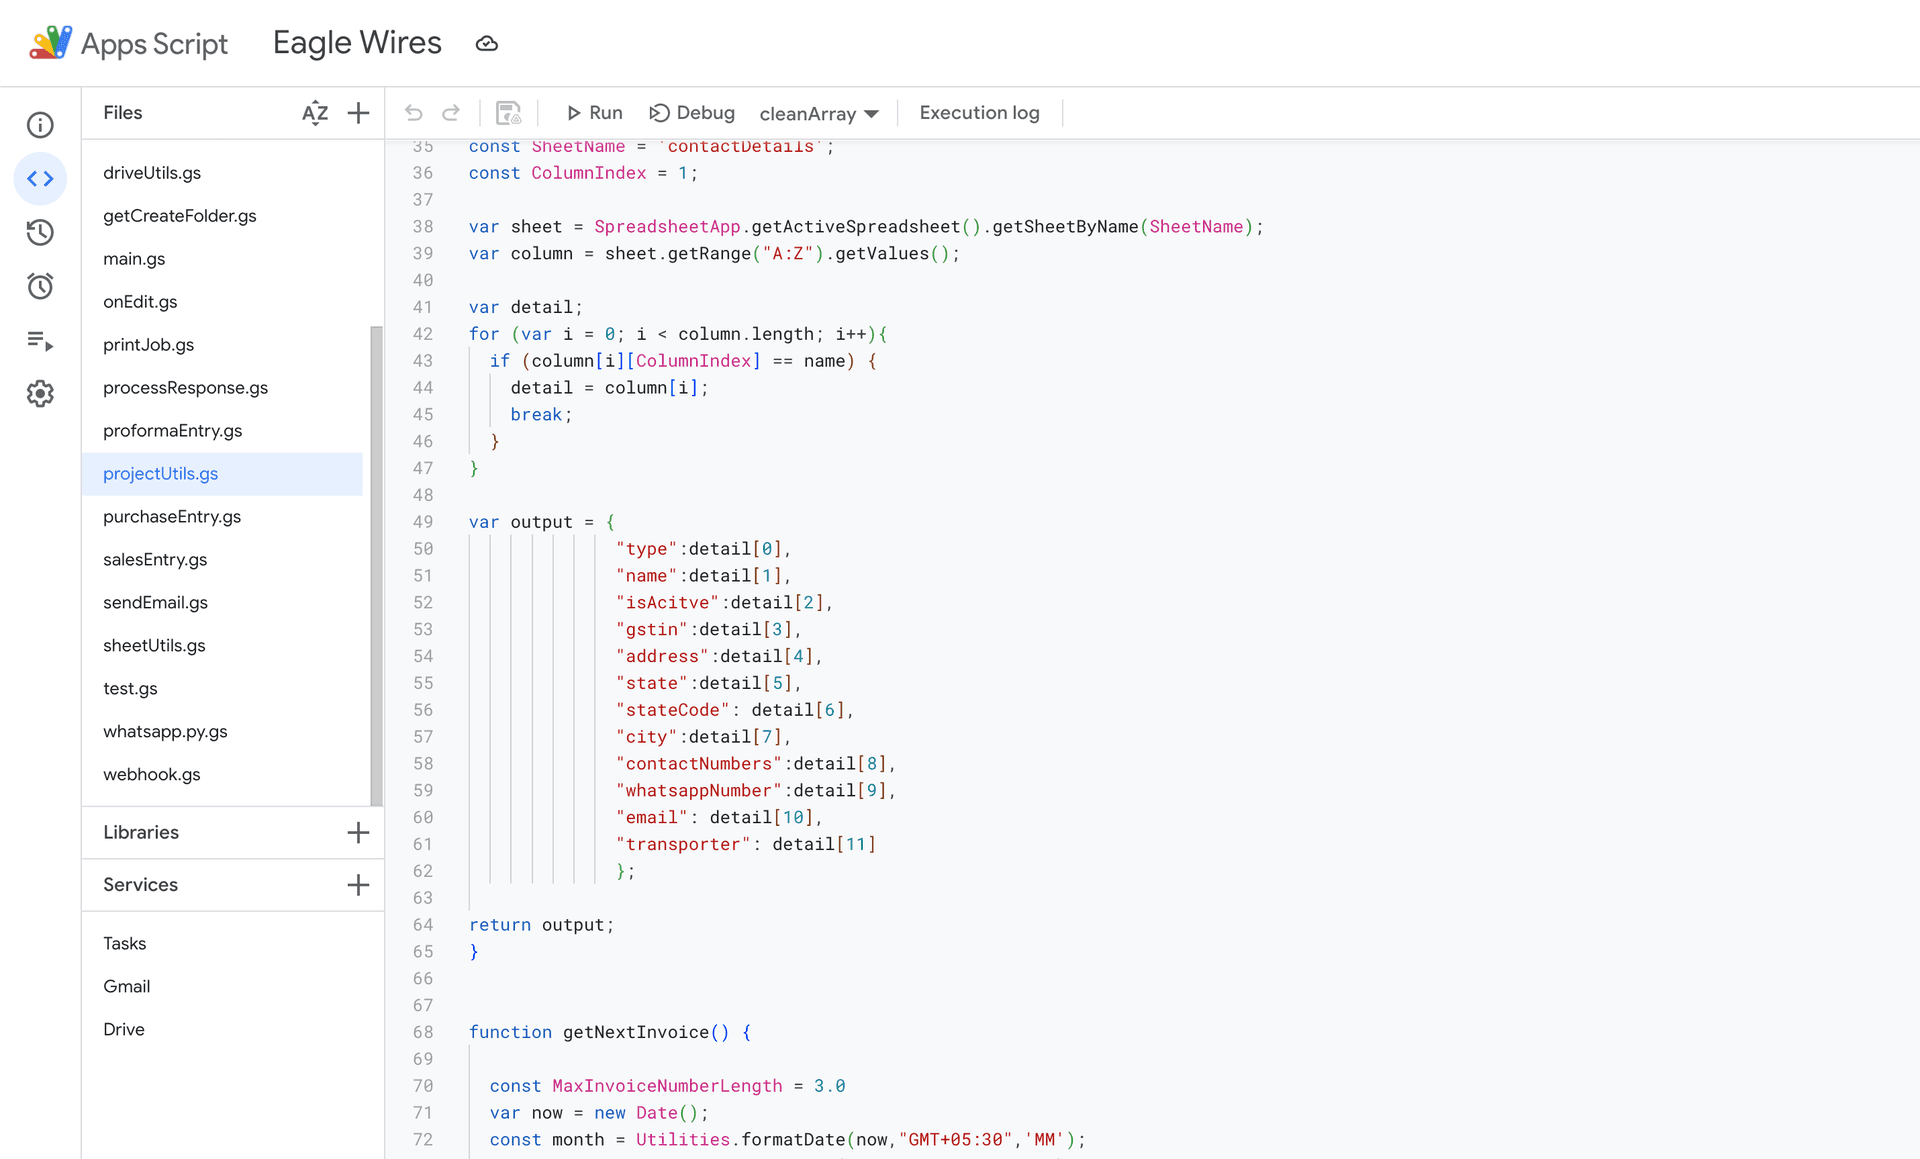
Task: Open the Execution log
Action: [x=979, y=113]
